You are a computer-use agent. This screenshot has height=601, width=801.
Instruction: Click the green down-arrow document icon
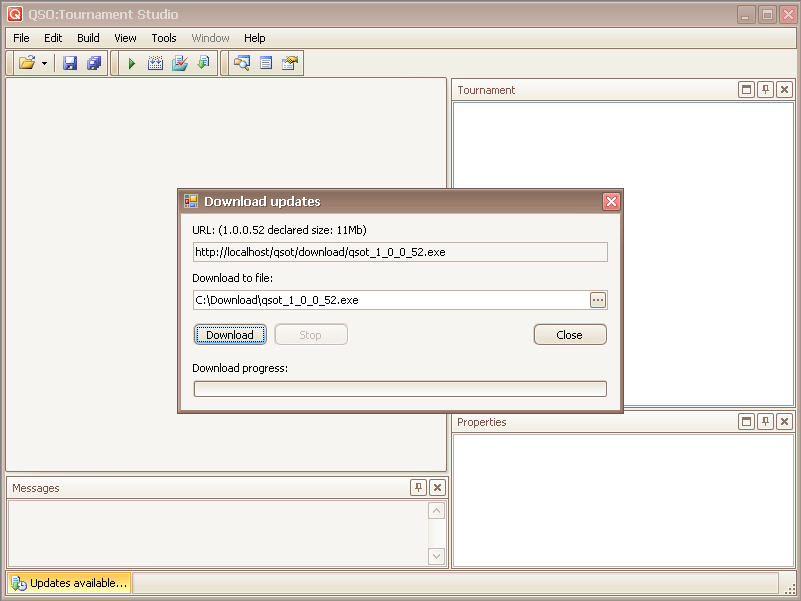click(x=204, y=63)
